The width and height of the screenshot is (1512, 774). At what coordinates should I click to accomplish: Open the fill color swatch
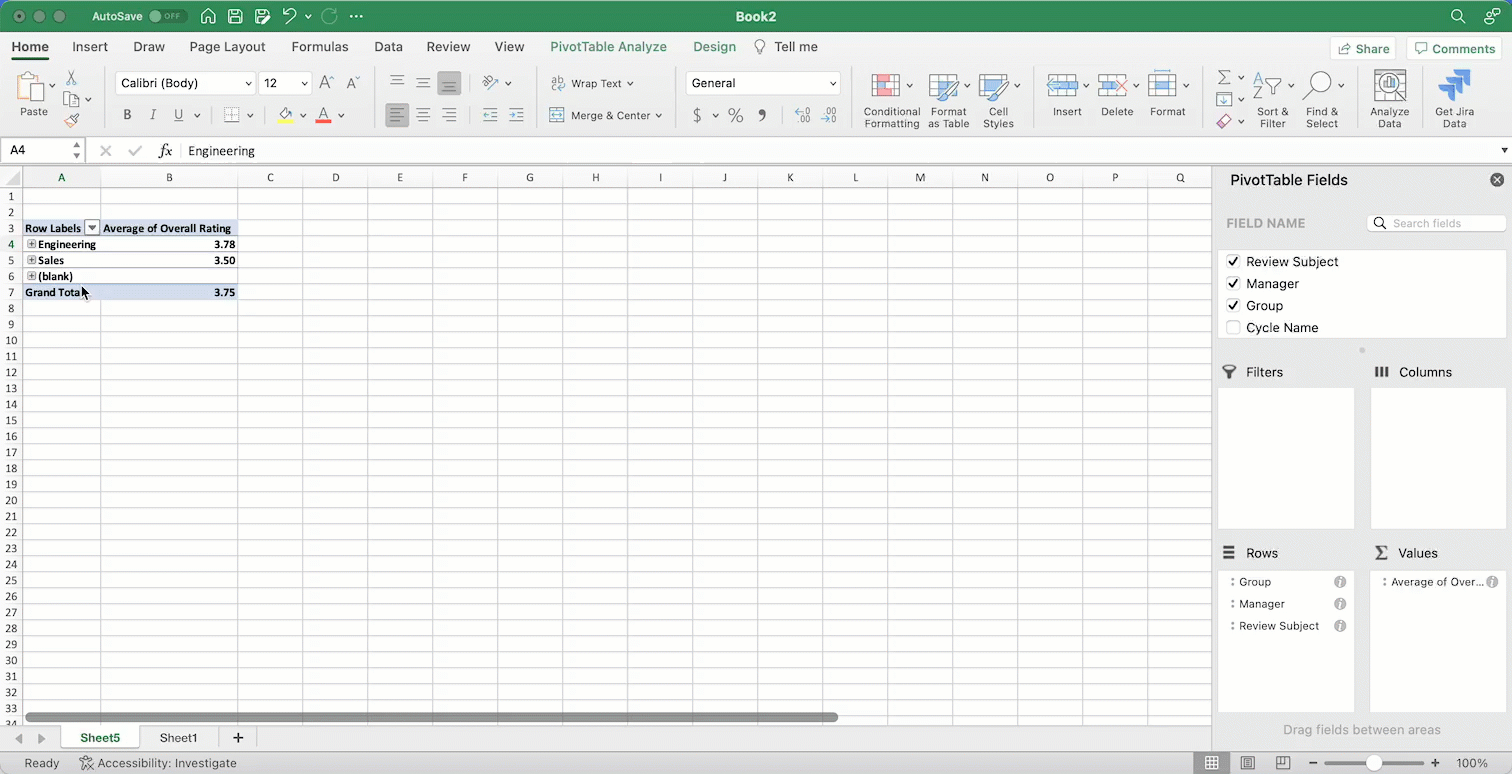click(x=286, y=115)
